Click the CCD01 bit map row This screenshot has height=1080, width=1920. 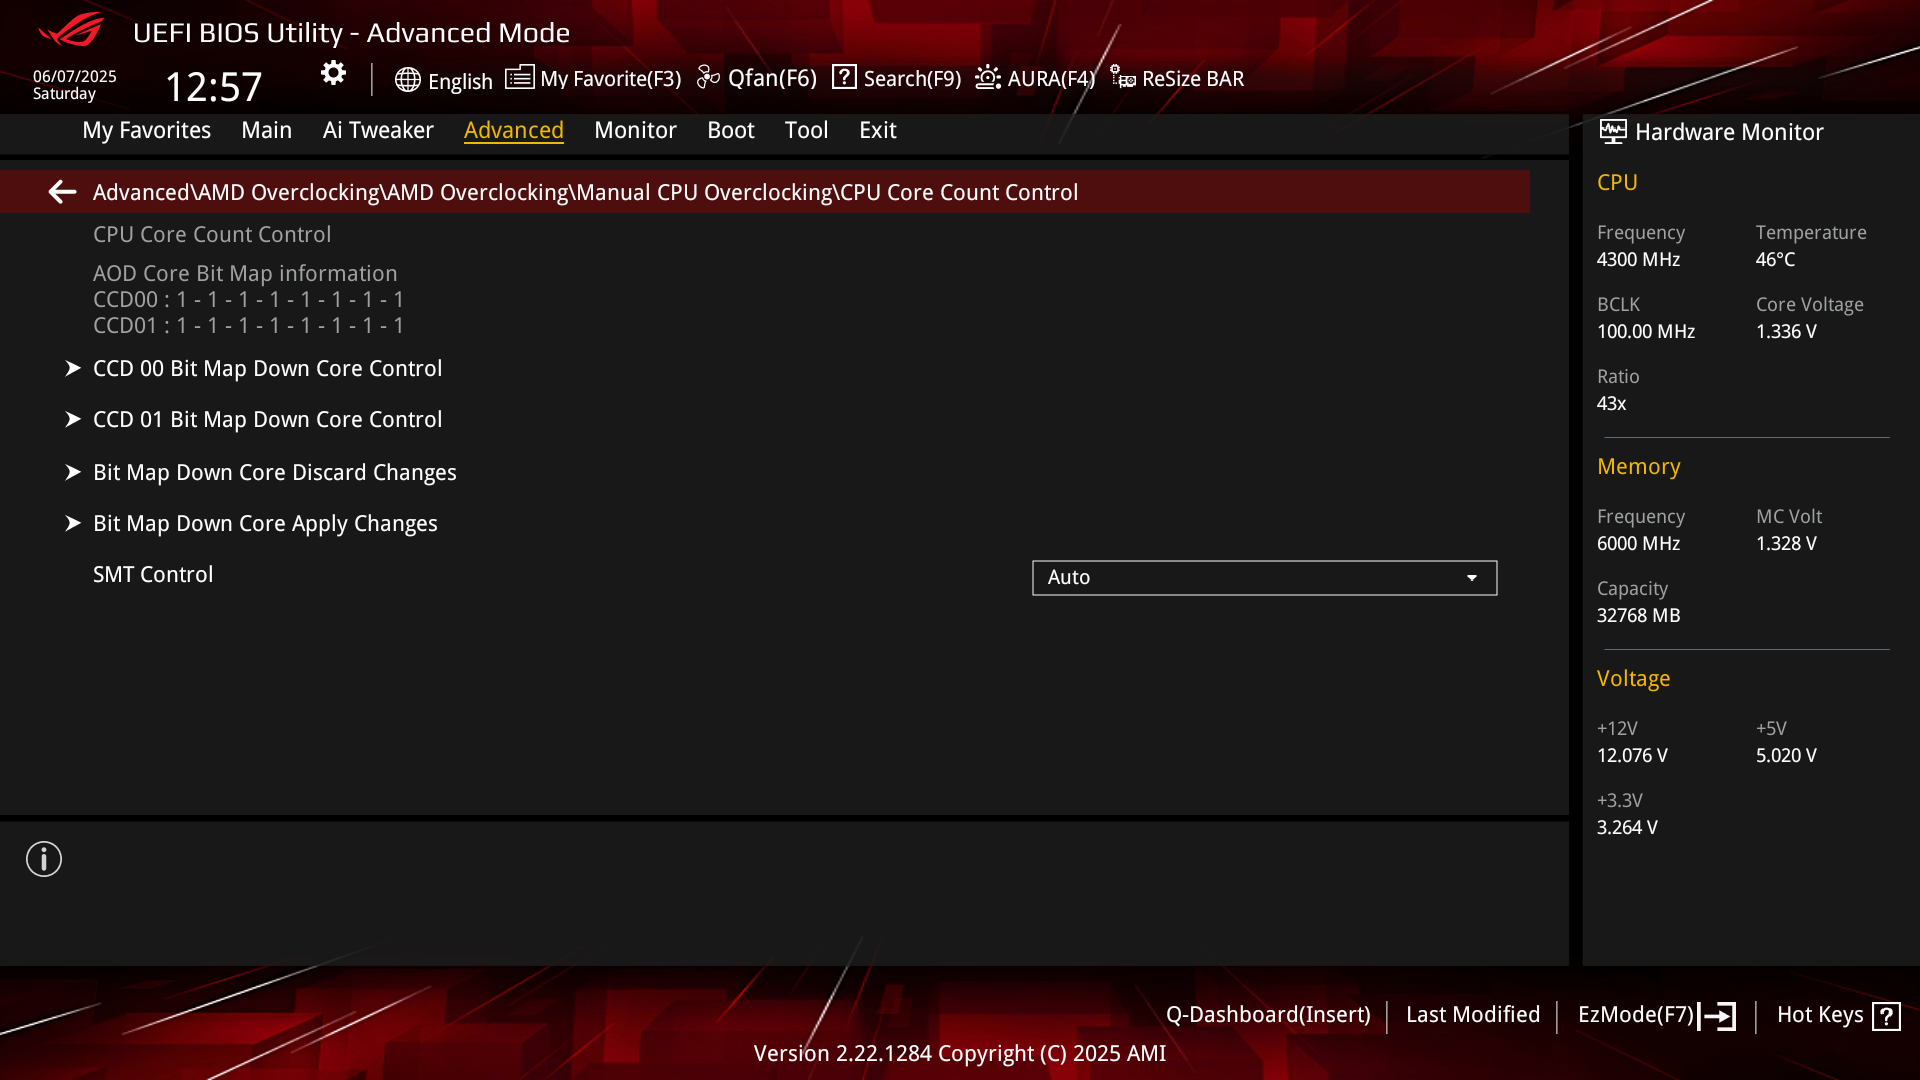click(249, 325)
